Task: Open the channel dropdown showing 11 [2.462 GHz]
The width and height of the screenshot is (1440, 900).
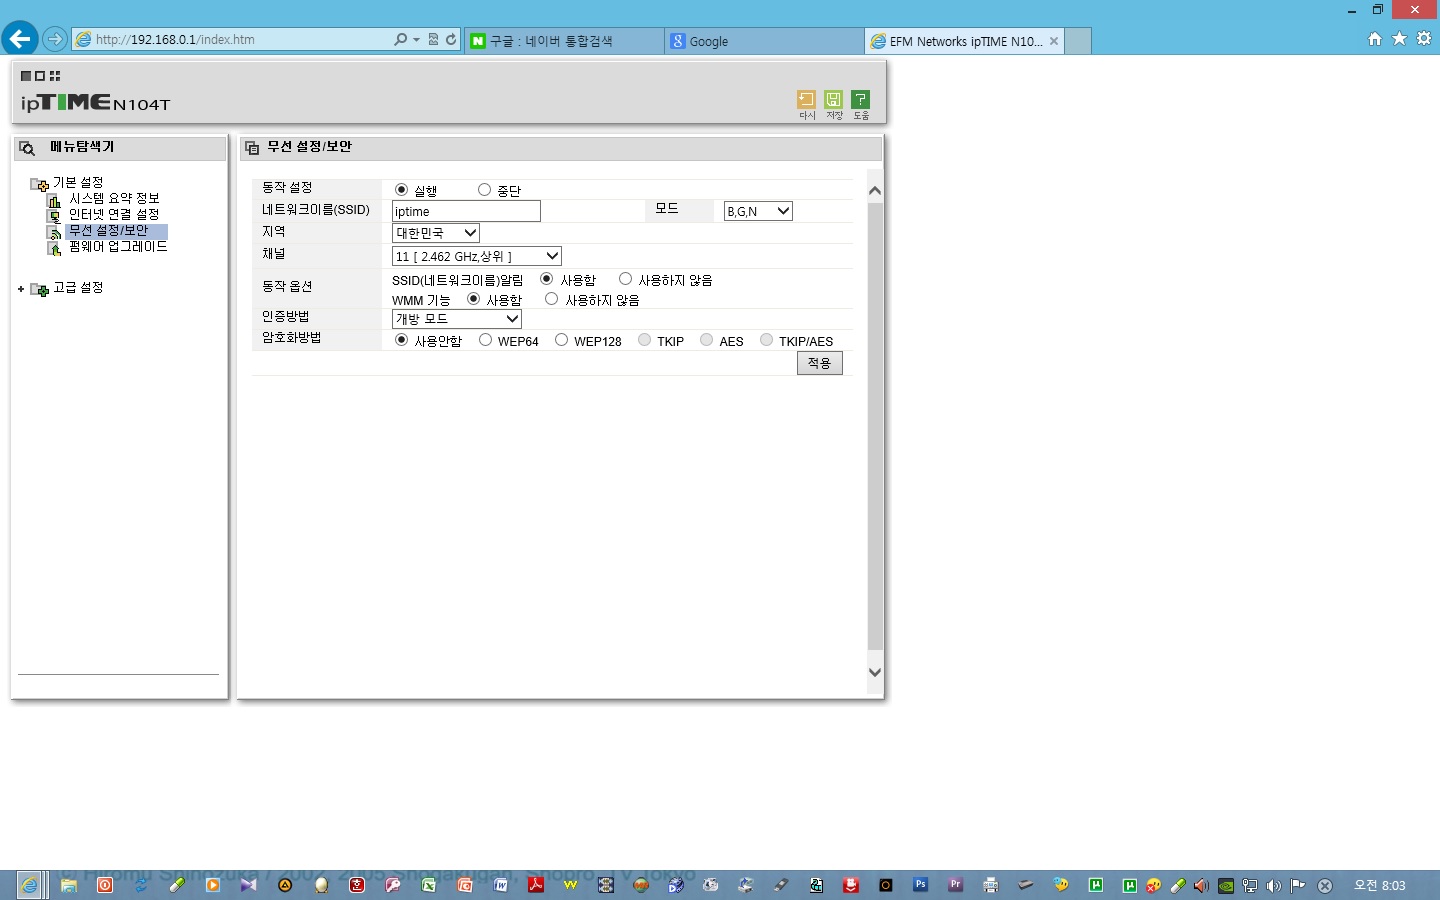Action: pos(477,256)
